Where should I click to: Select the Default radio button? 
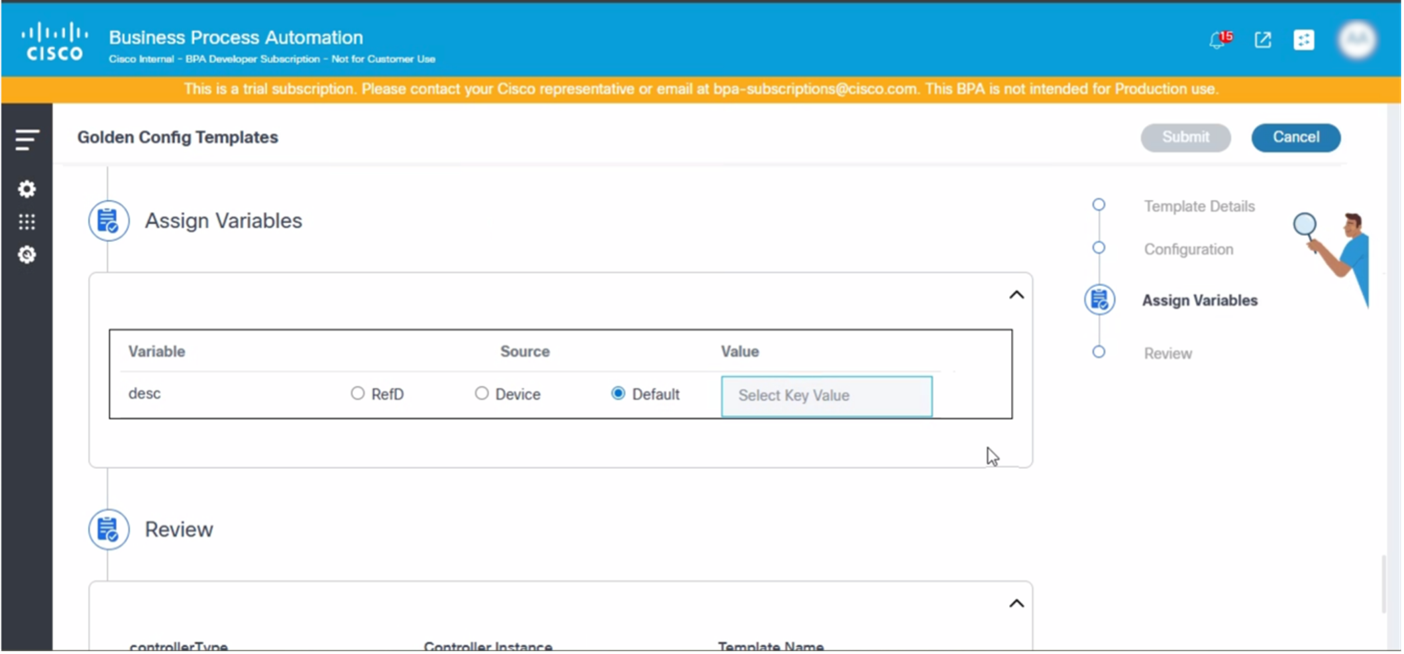[x=618, y=394]
